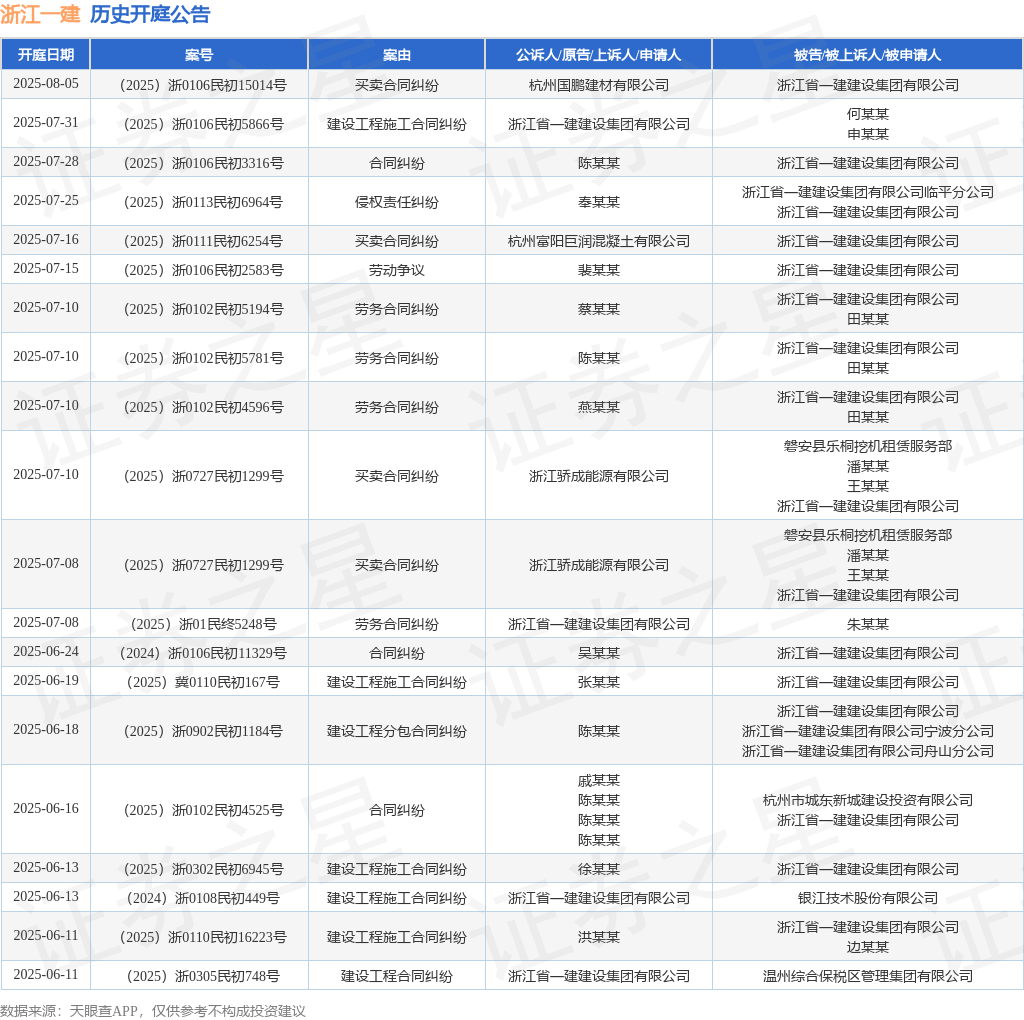Viewport: 1024px width, 1020px height.
Task: Select the date 2025-06-18
Action: click(46, 729)
